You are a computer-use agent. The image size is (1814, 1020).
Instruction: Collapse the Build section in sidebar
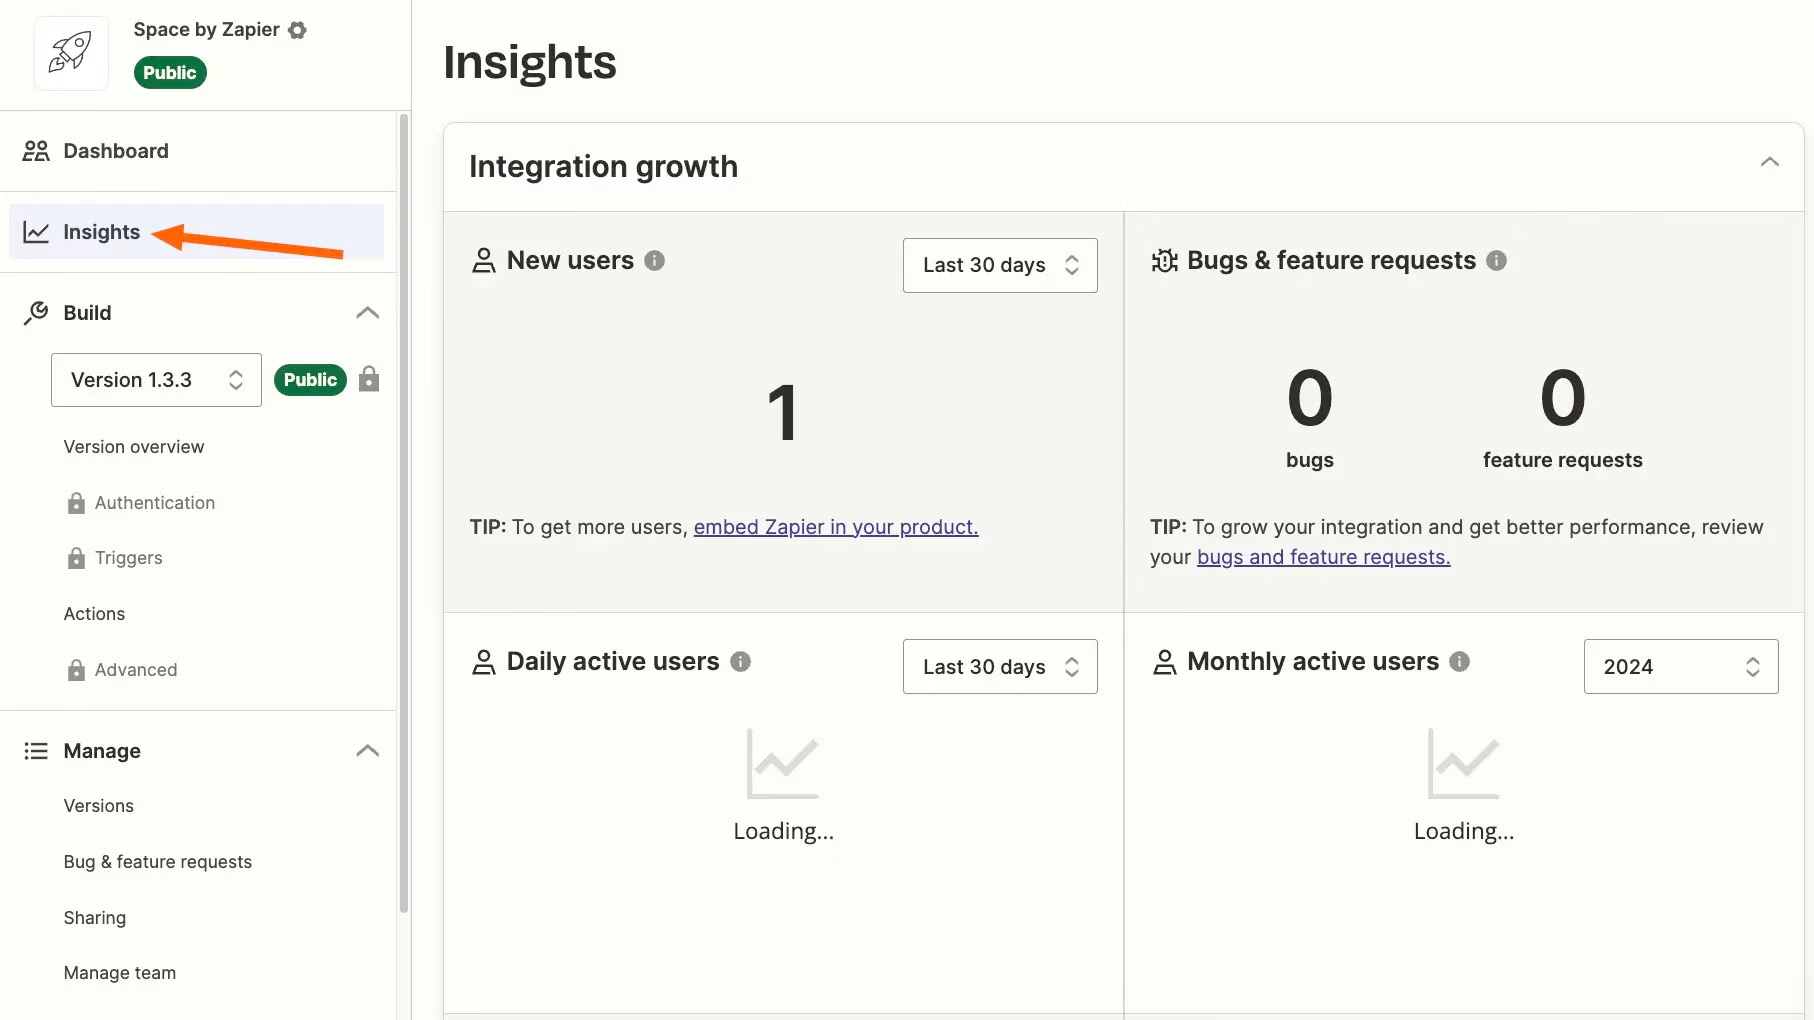point(367,312)
